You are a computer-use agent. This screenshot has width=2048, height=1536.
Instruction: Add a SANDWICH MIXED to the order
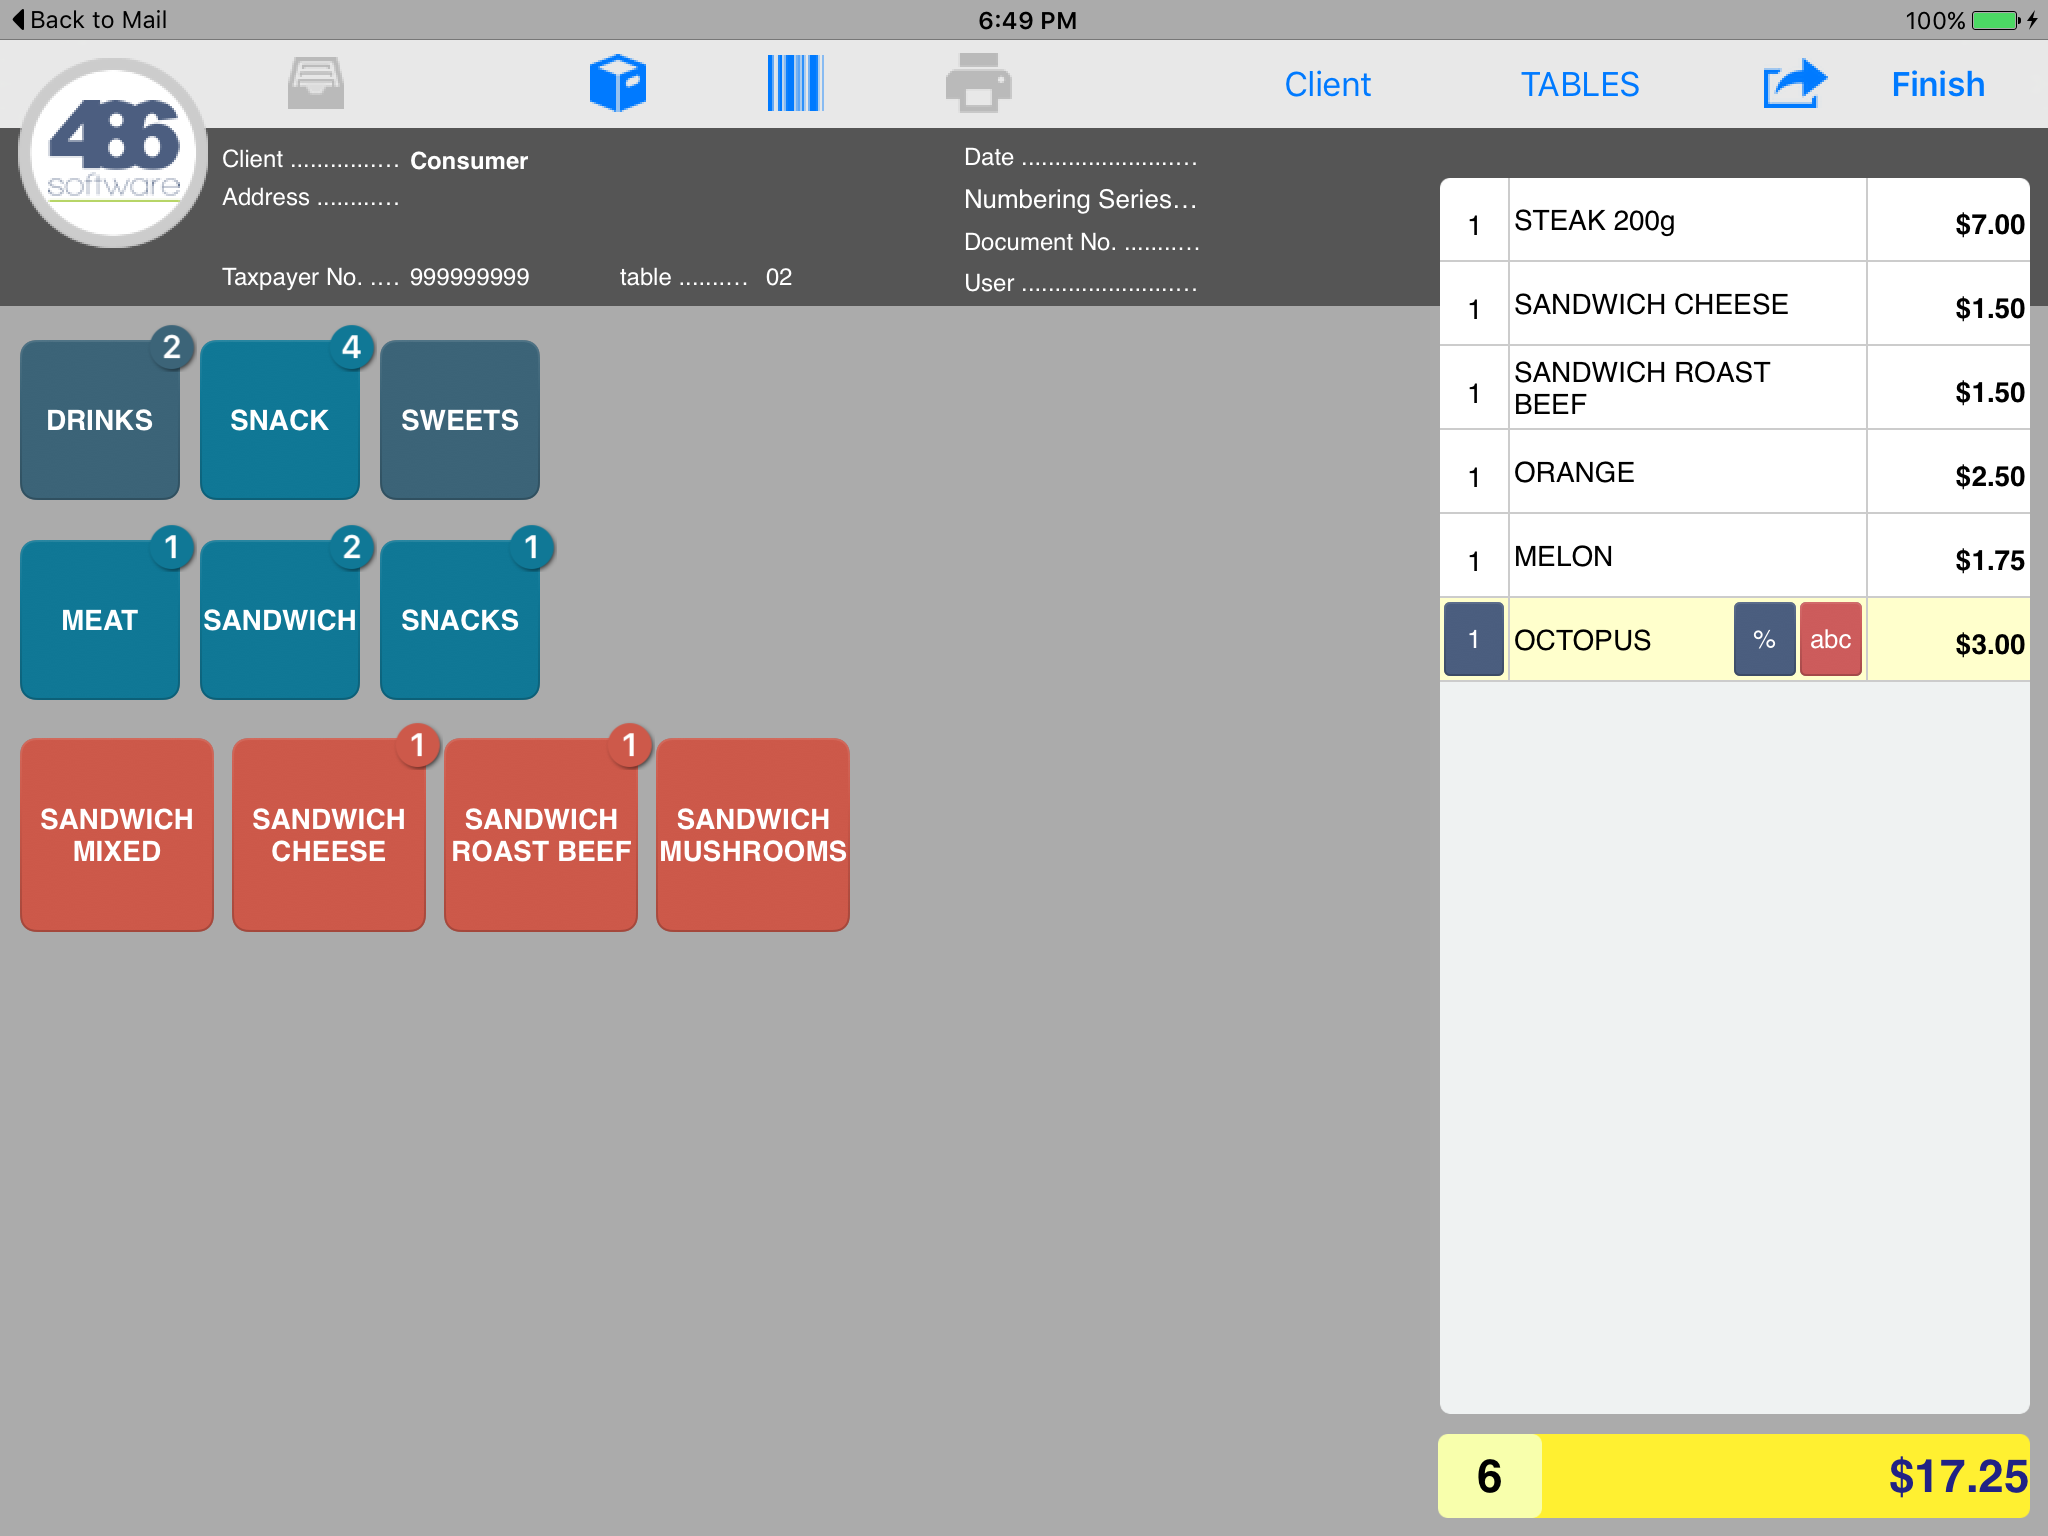click(116, 834)
